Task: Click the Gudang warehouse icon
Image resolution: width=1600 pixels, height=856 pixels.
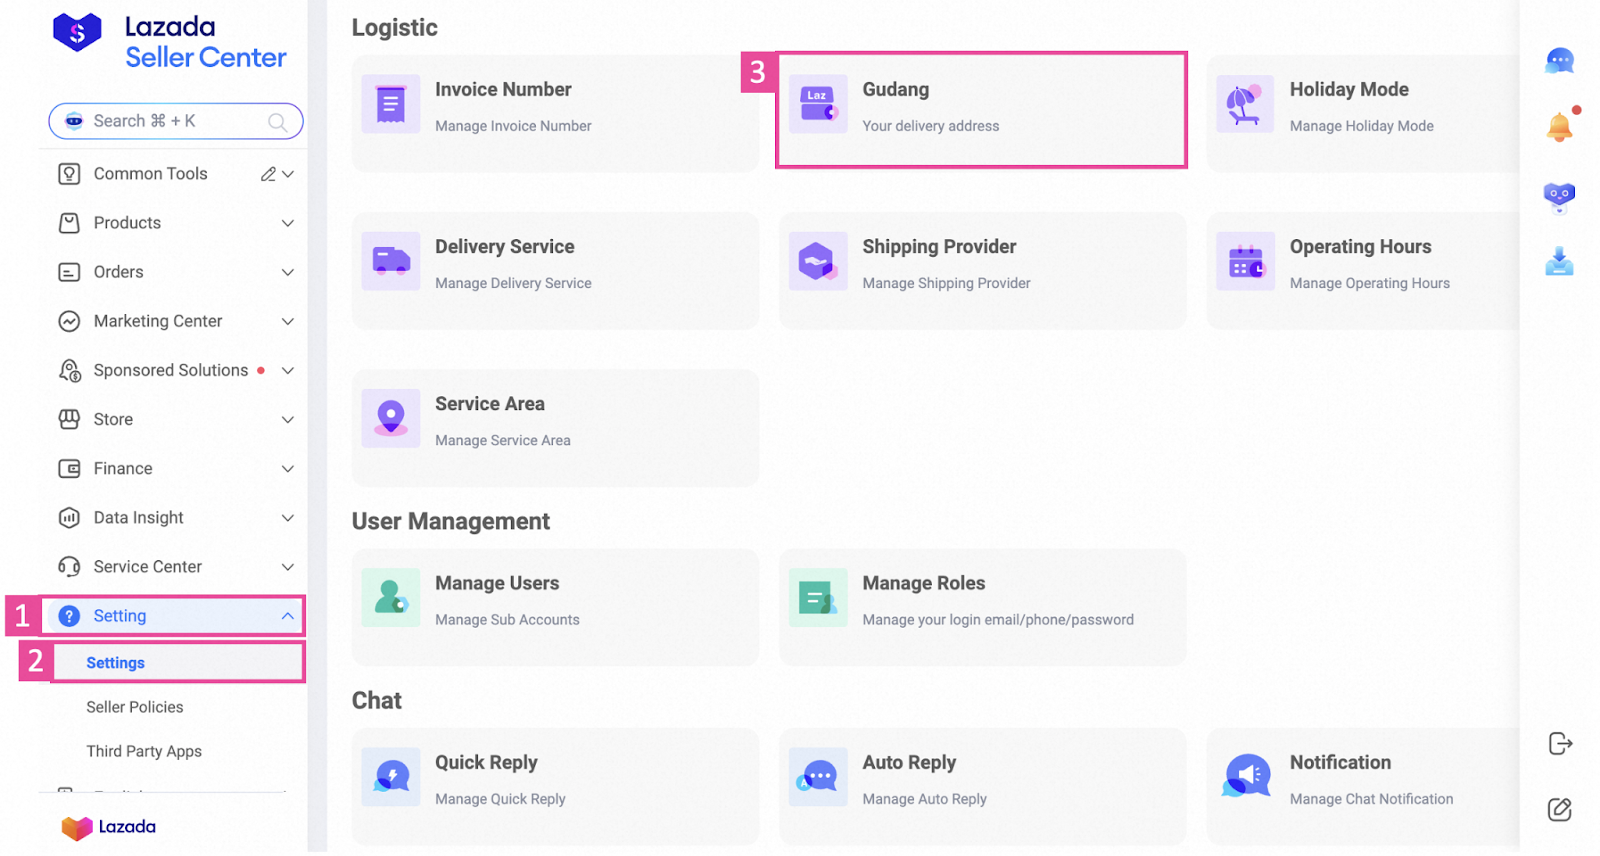Action: [818, 104]
